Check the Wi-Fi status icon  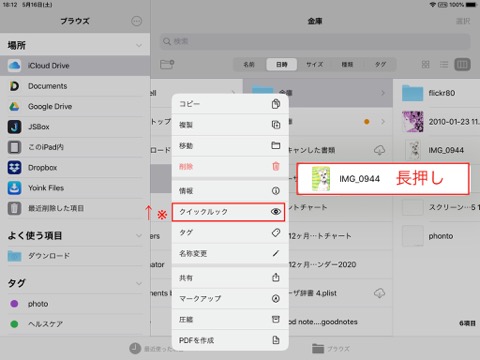coord(433,5)
